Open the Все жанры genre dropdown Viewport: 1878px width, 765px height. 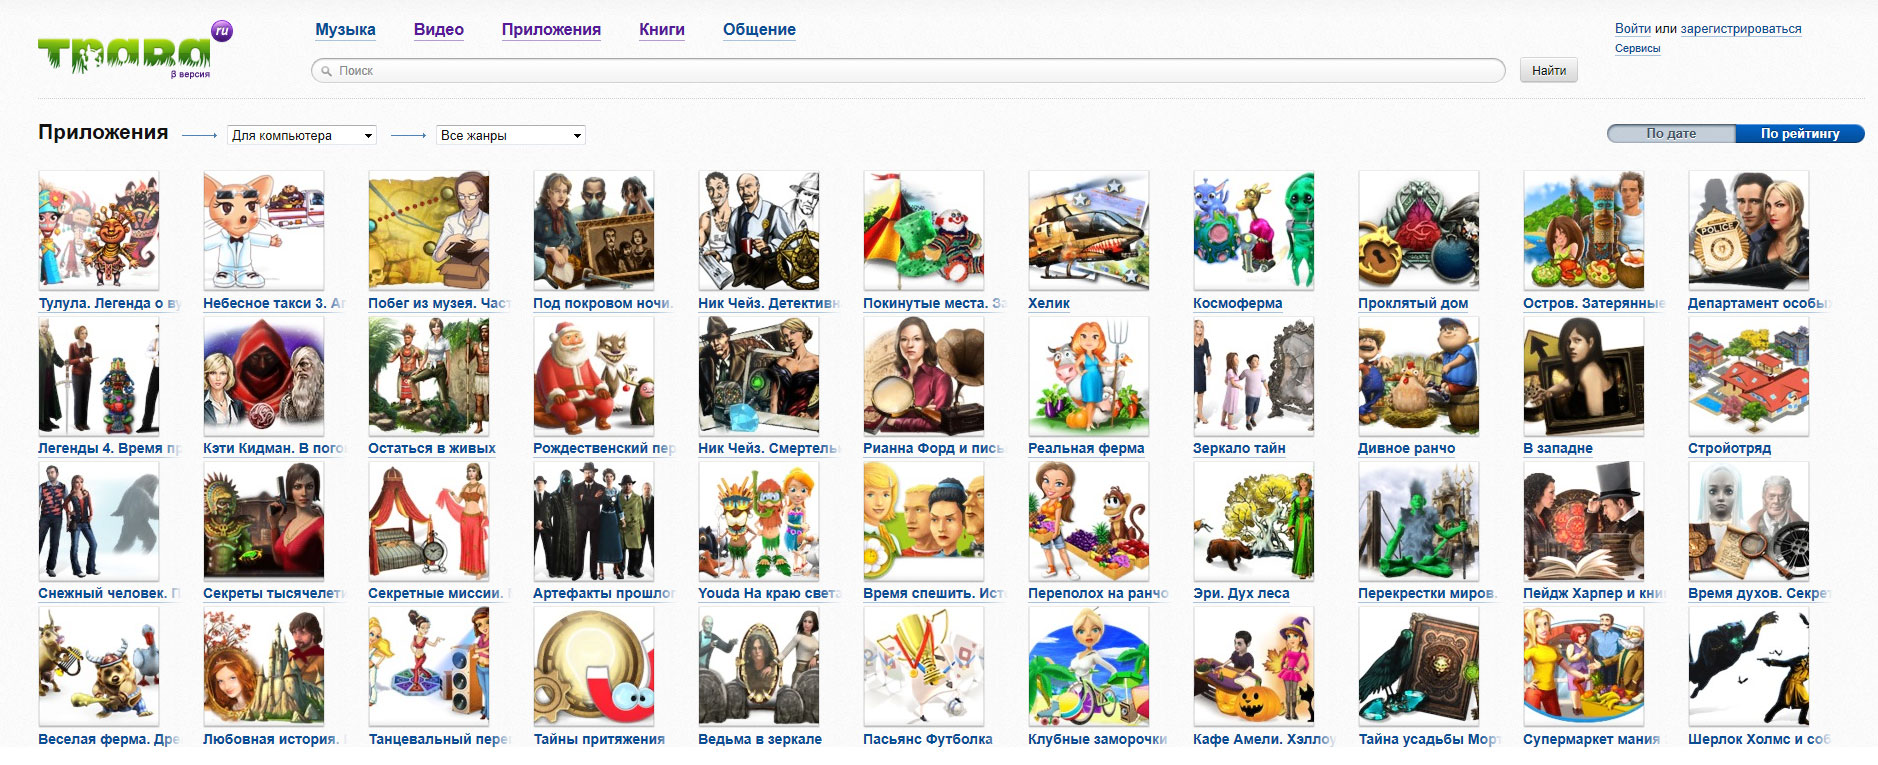511,136
